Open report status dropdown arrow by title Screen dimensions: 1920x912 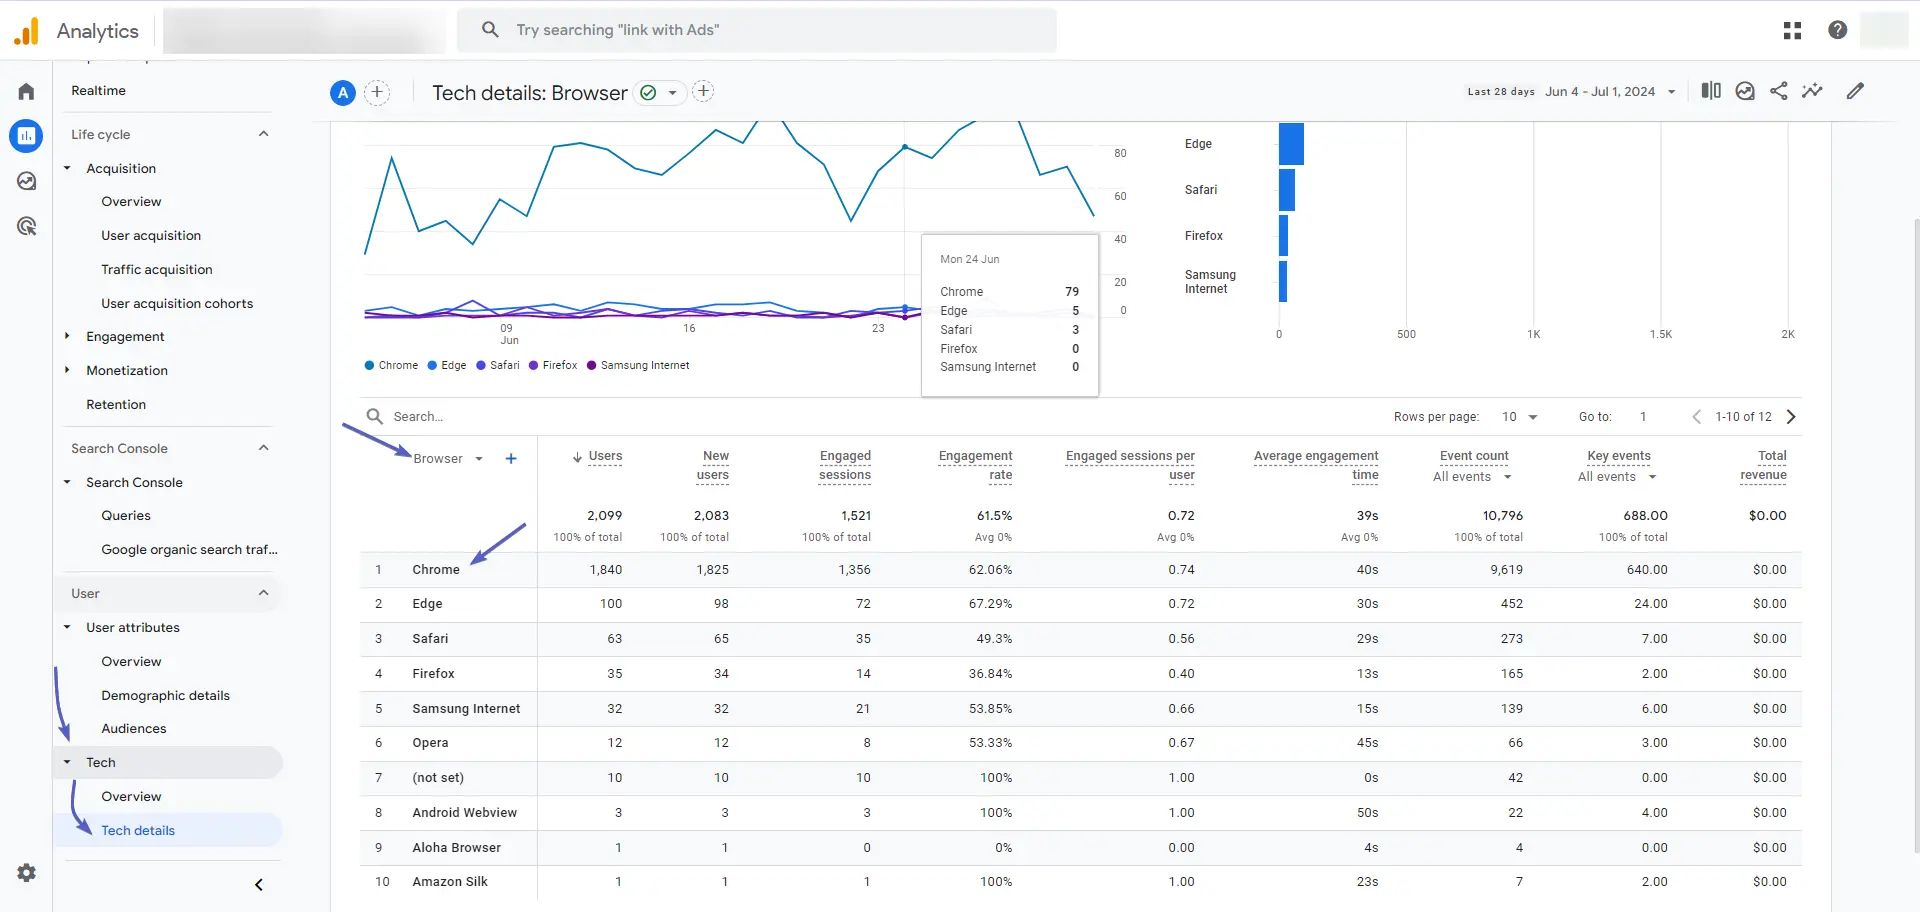click(672, 93)
